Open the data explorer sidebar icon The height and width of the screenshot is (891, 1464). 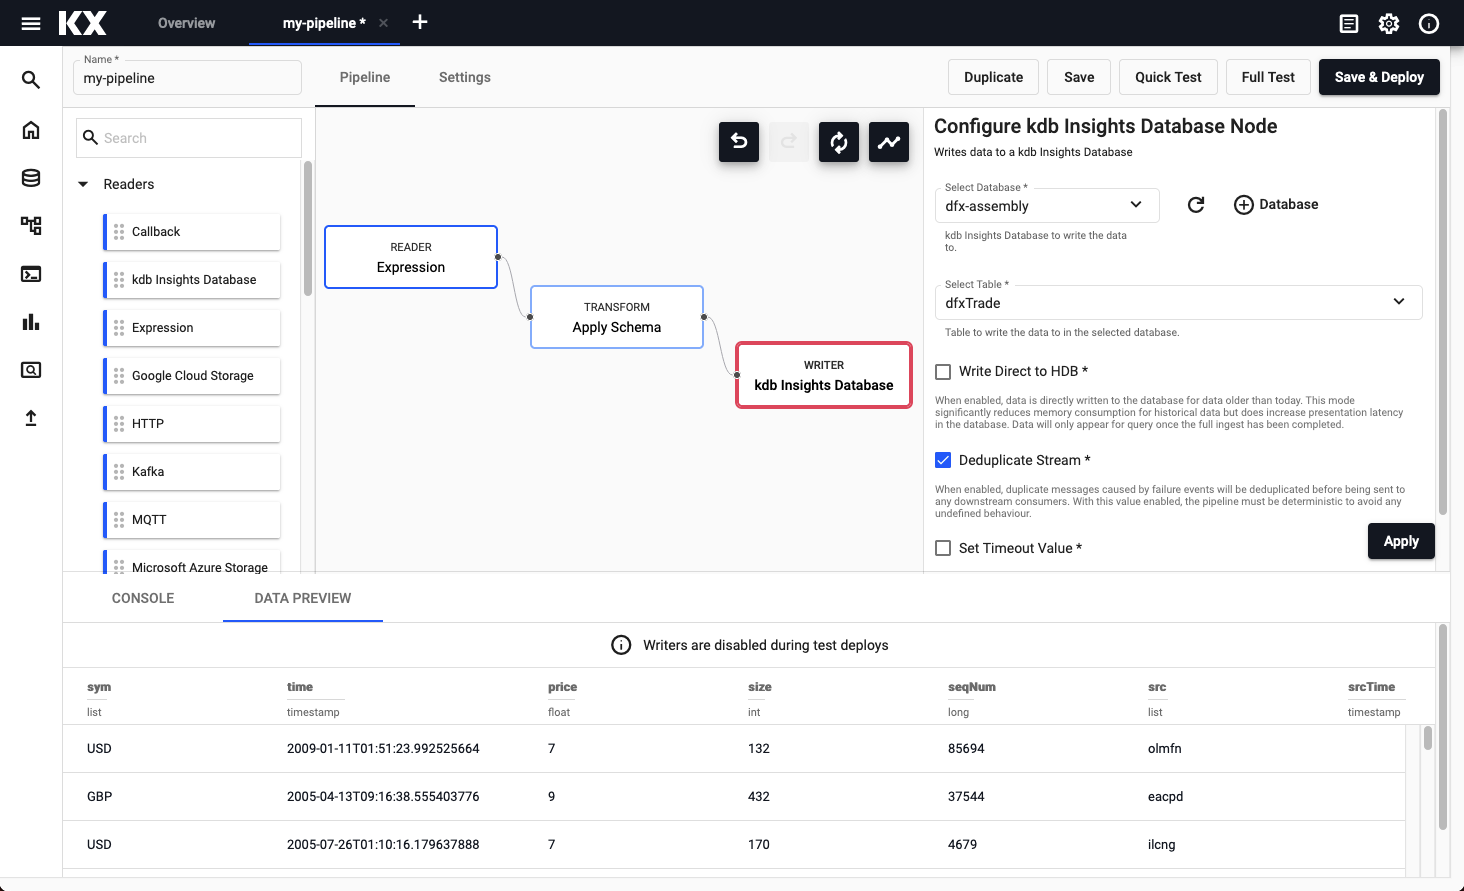[31, 370]
